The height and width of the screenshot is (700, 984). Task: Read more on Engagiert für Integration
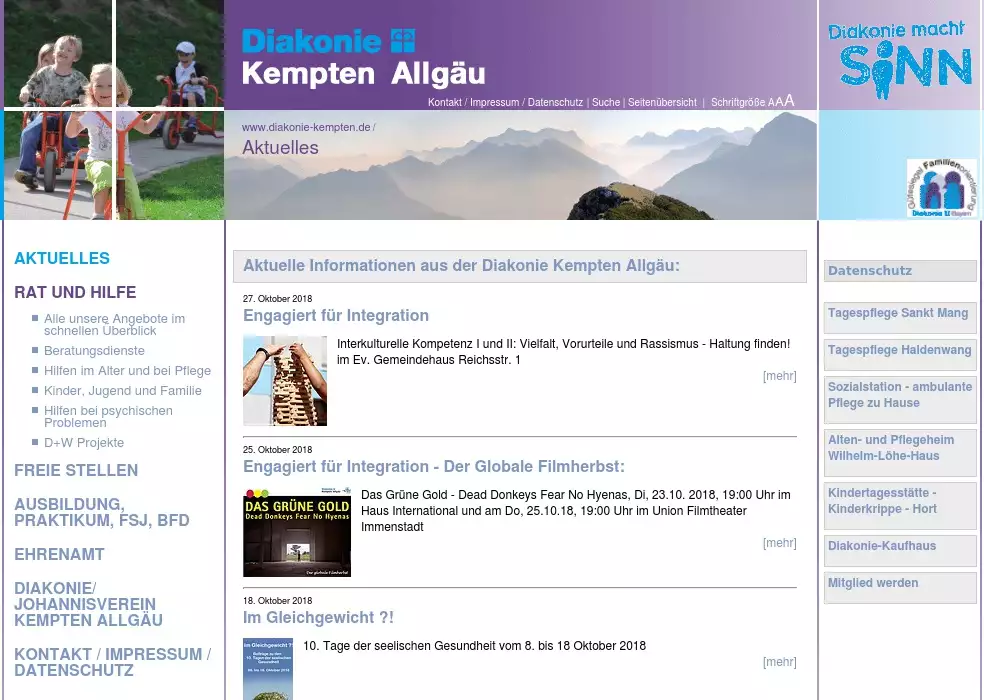click(x=779, y=376)
